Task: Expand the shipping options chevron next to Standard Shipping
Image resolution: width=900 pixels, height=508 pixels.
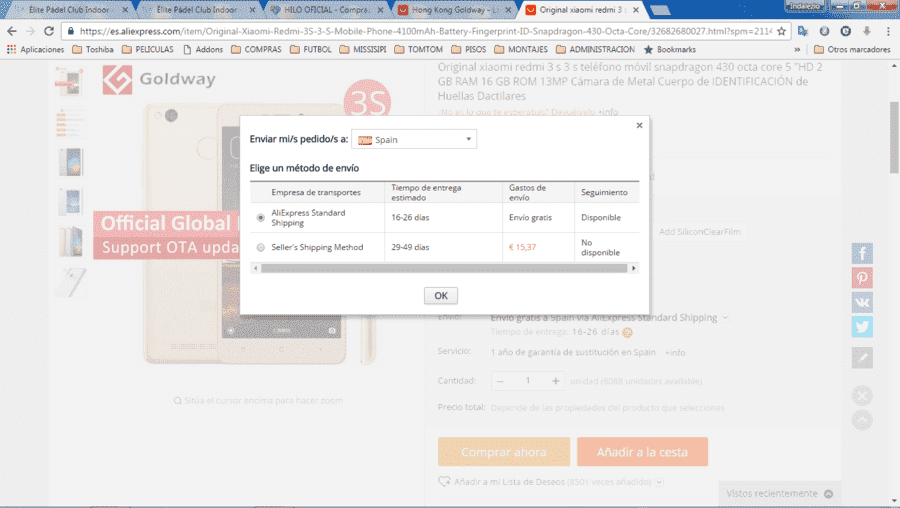Action: pyautogui.click(x=726, y=317)
